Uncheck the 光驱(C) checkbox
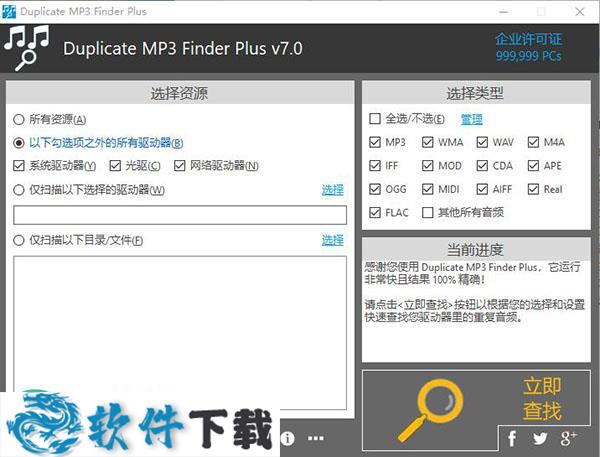The image size is (600, 457). 115,166
